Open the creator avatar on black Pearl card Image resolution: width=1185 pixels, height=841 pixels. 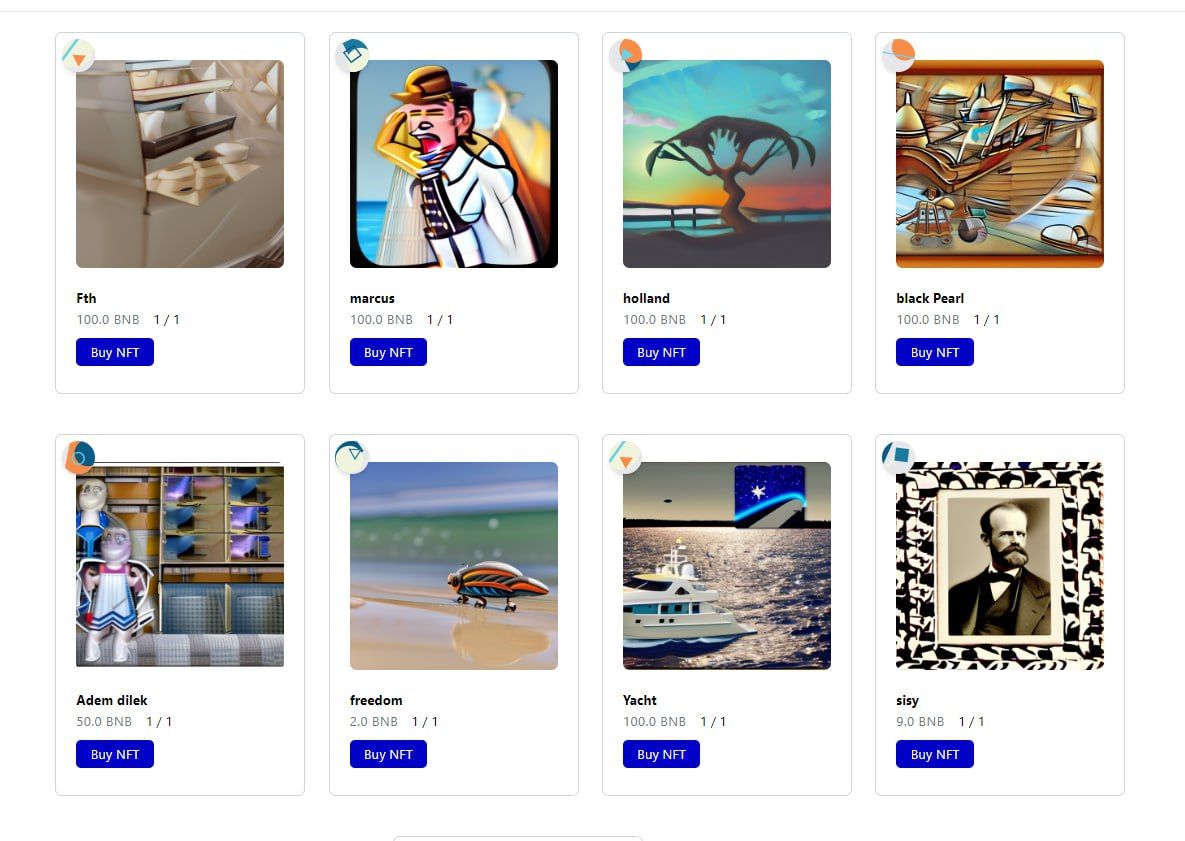898,55
